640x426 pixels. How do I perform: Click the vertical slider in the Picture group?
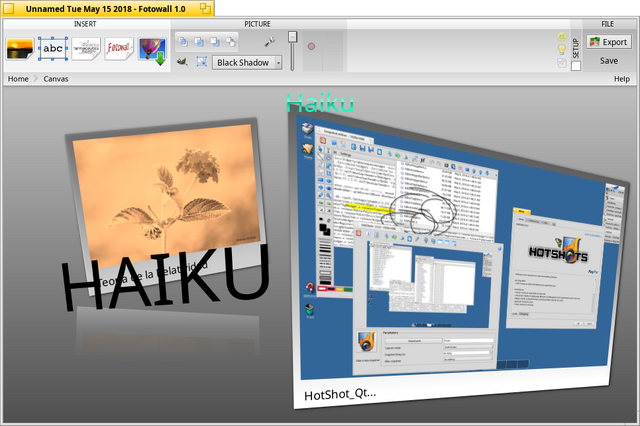click(x=292, y=51)
